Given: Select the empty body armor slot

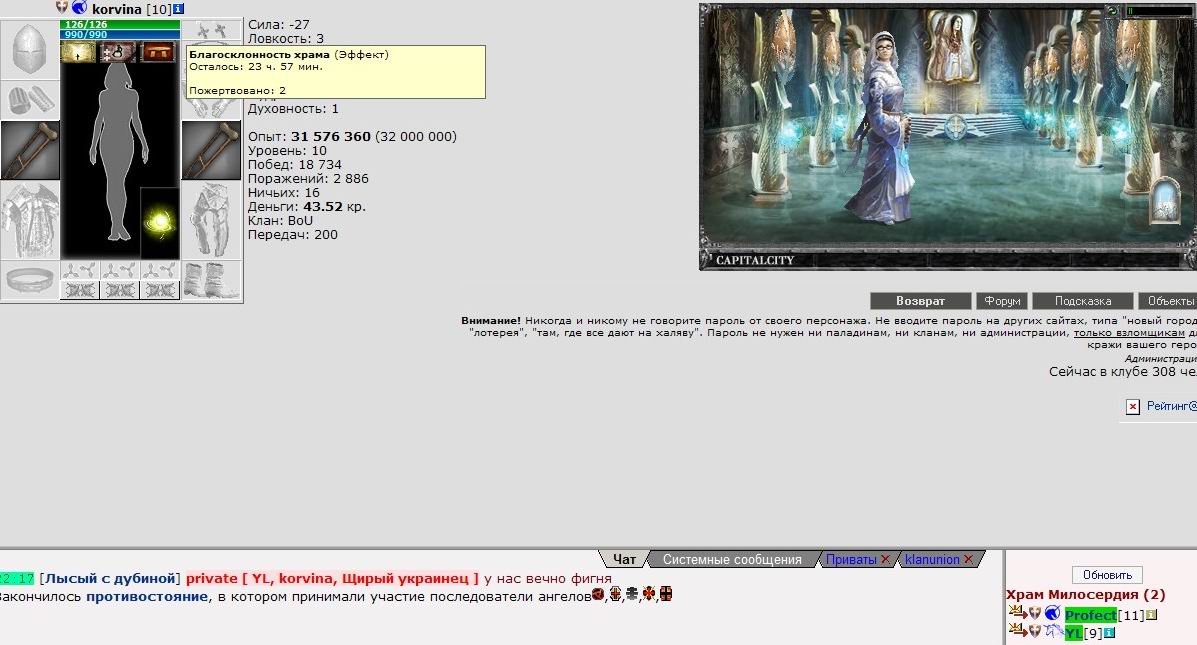Looking at the screenshot, I should [x=30, y=221].
